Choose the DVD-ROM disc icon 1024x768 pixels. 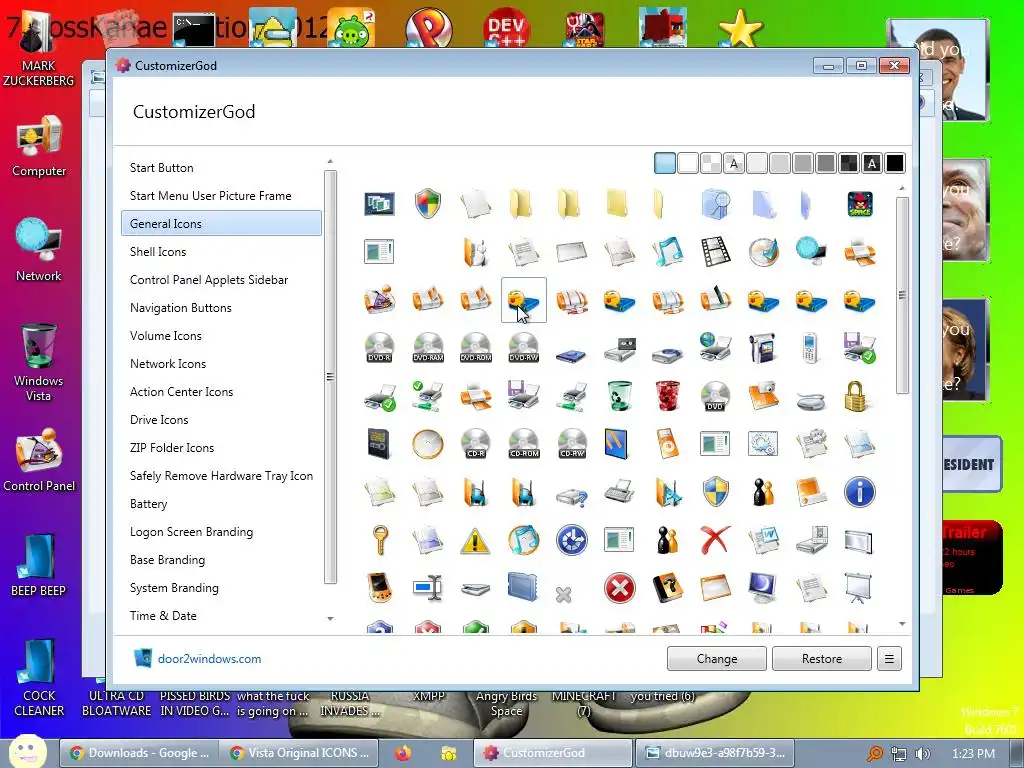point(475,347)
